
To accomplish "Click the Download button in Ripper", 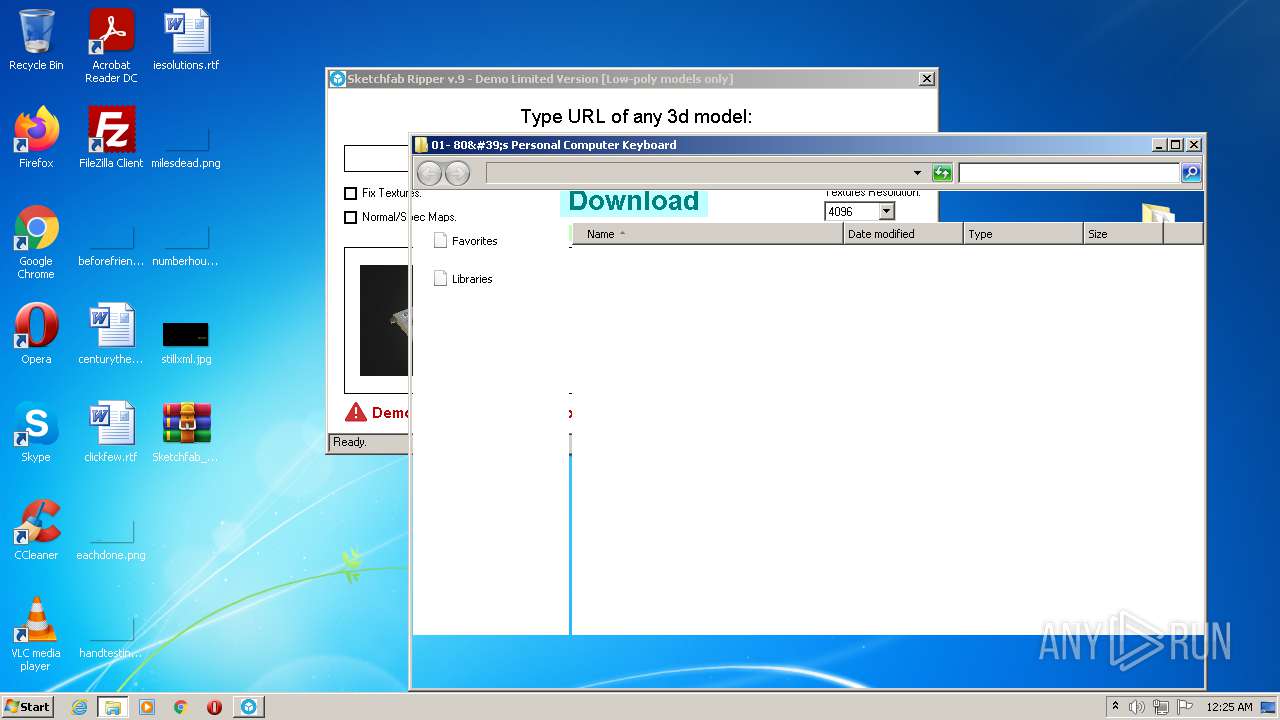I will pos(634,201).
